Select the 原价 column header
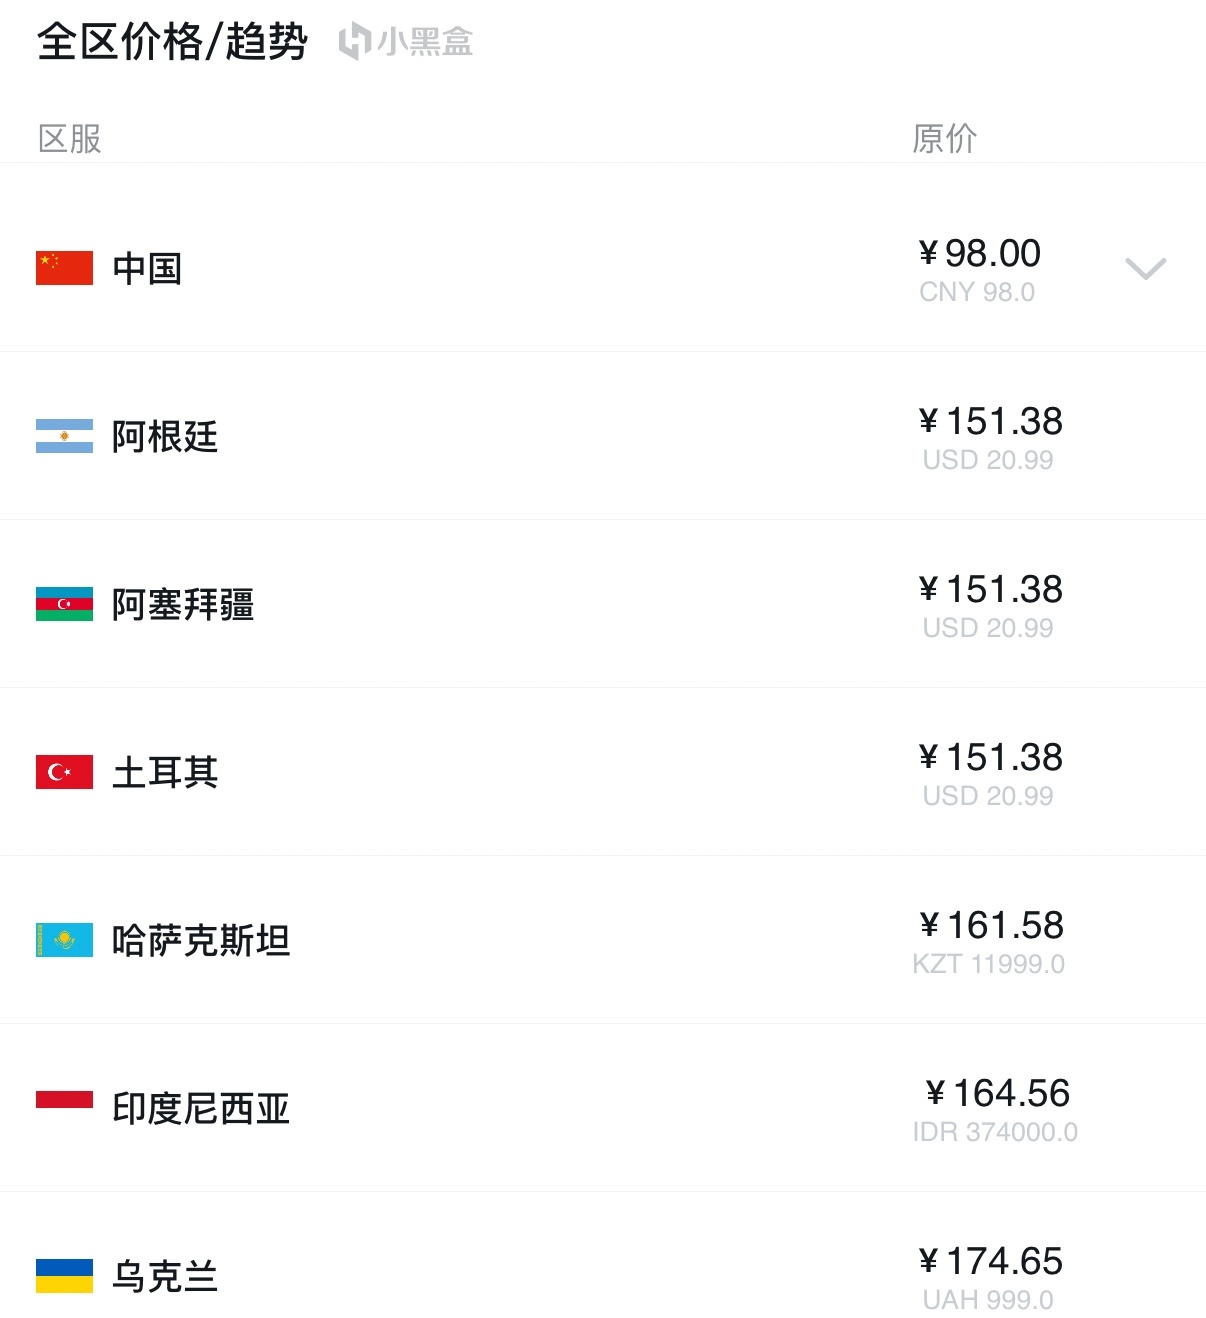The height and width of the screenshot is (1318, 1206). point(944,138)
